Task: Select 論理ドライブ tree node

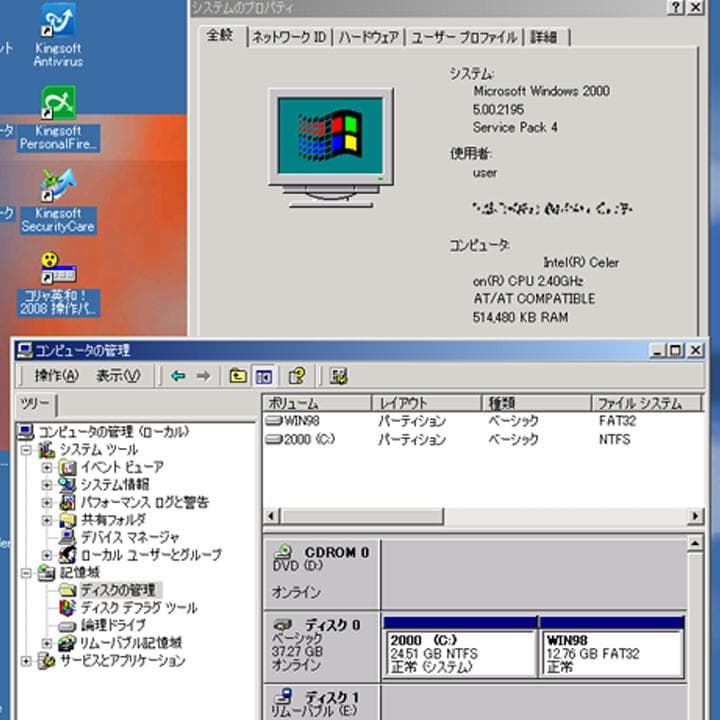Action: click(113, 625)
